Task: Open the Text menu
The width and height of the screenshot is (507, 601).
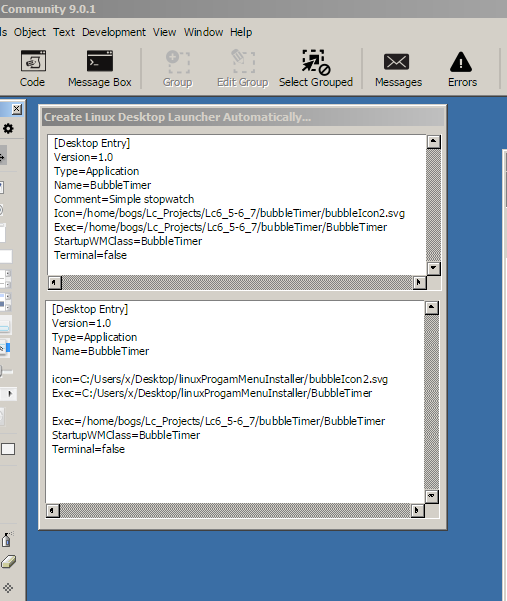Action: coord(64,32)
